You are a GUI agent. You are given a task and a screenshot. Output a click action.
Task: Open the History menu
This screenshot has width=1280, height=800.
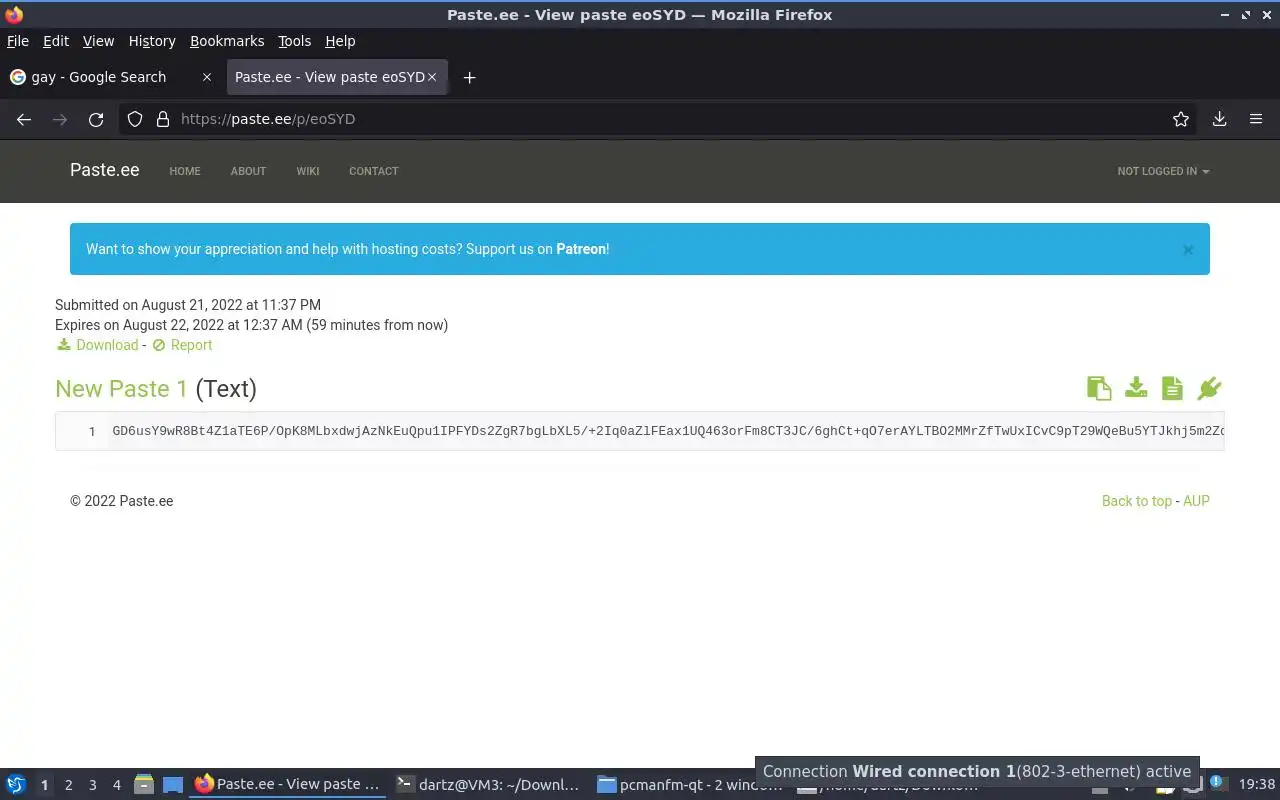pos(152,41)
